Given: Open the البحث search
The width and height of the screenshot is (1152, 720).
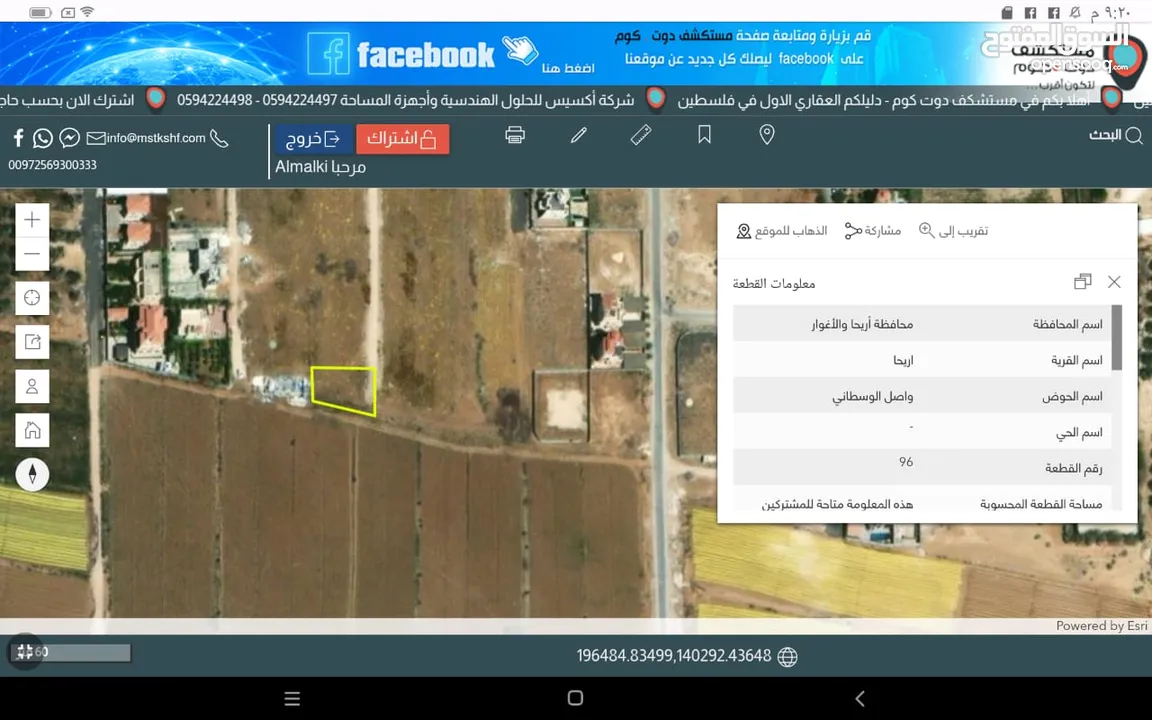Looking at the screenshot, I should coord(1116,135).
